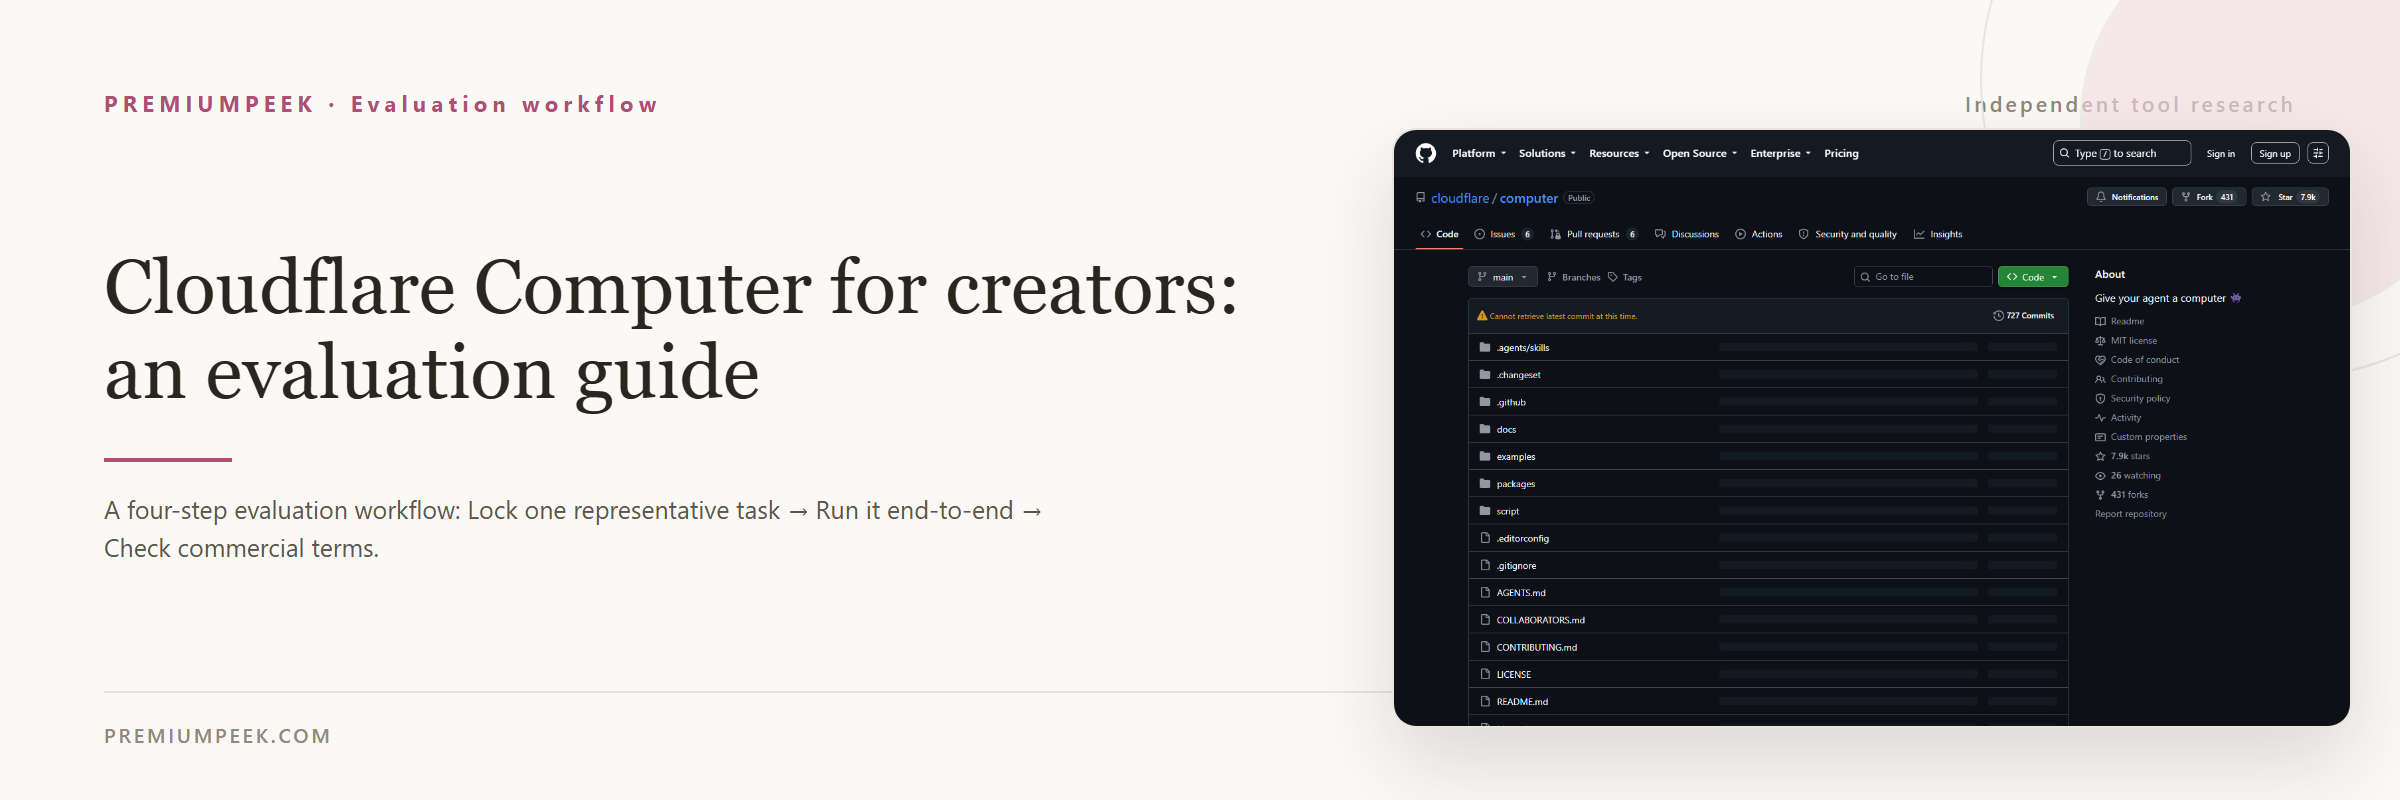Click the purple alien emoji in About
Viewport: 2400px width, 800px height.
2236,298
